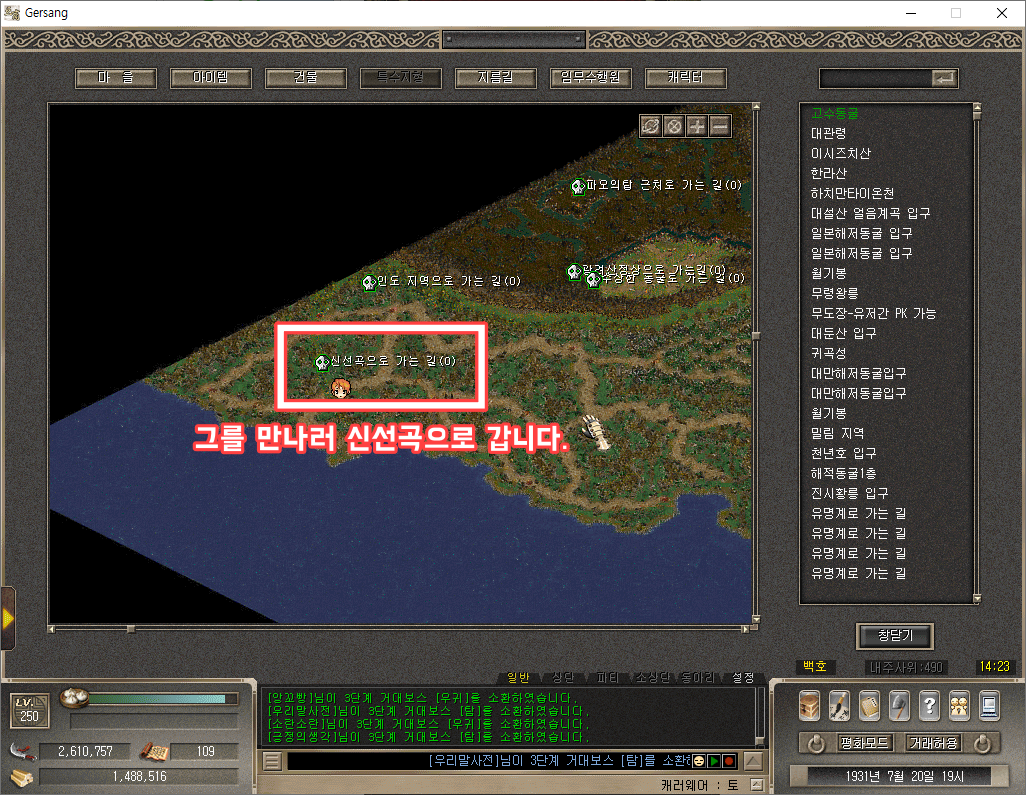Click map horizontal scrollbar right arrow

click(745, 629)
